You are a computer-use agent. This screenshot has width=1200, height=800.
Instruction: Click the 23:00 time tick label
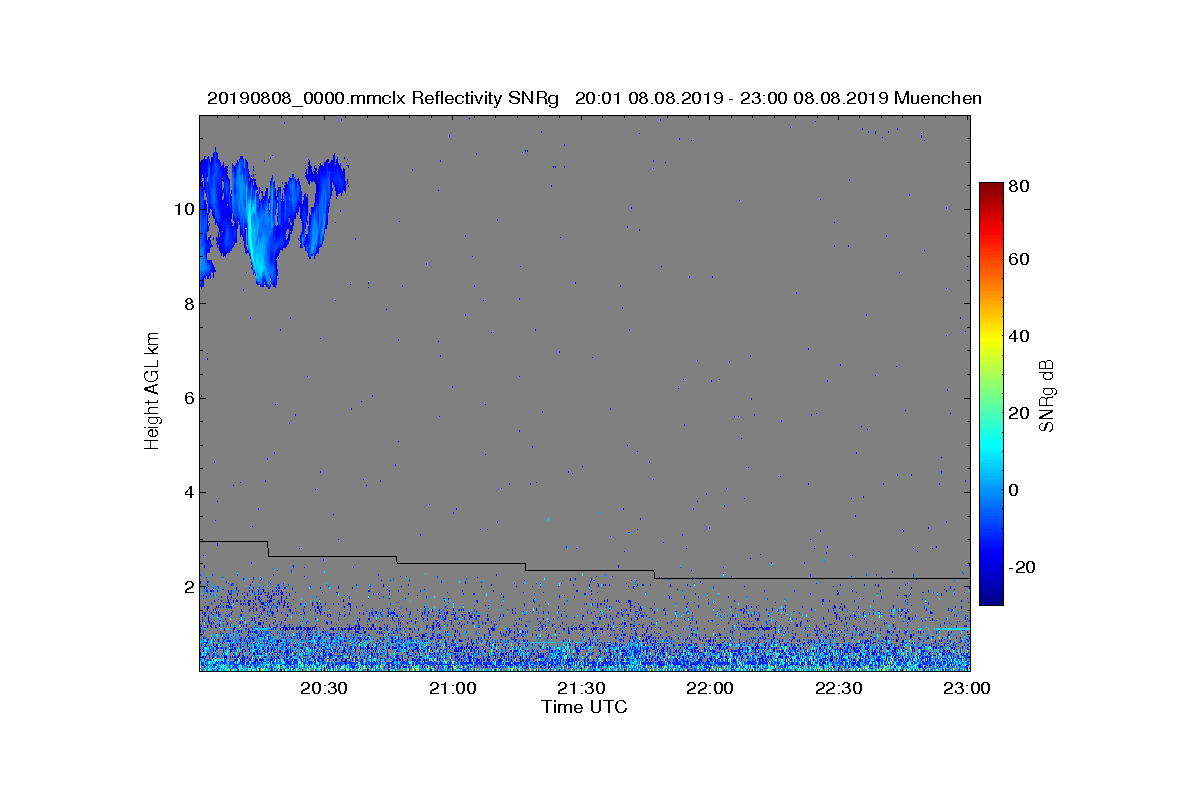coord(968,689)
